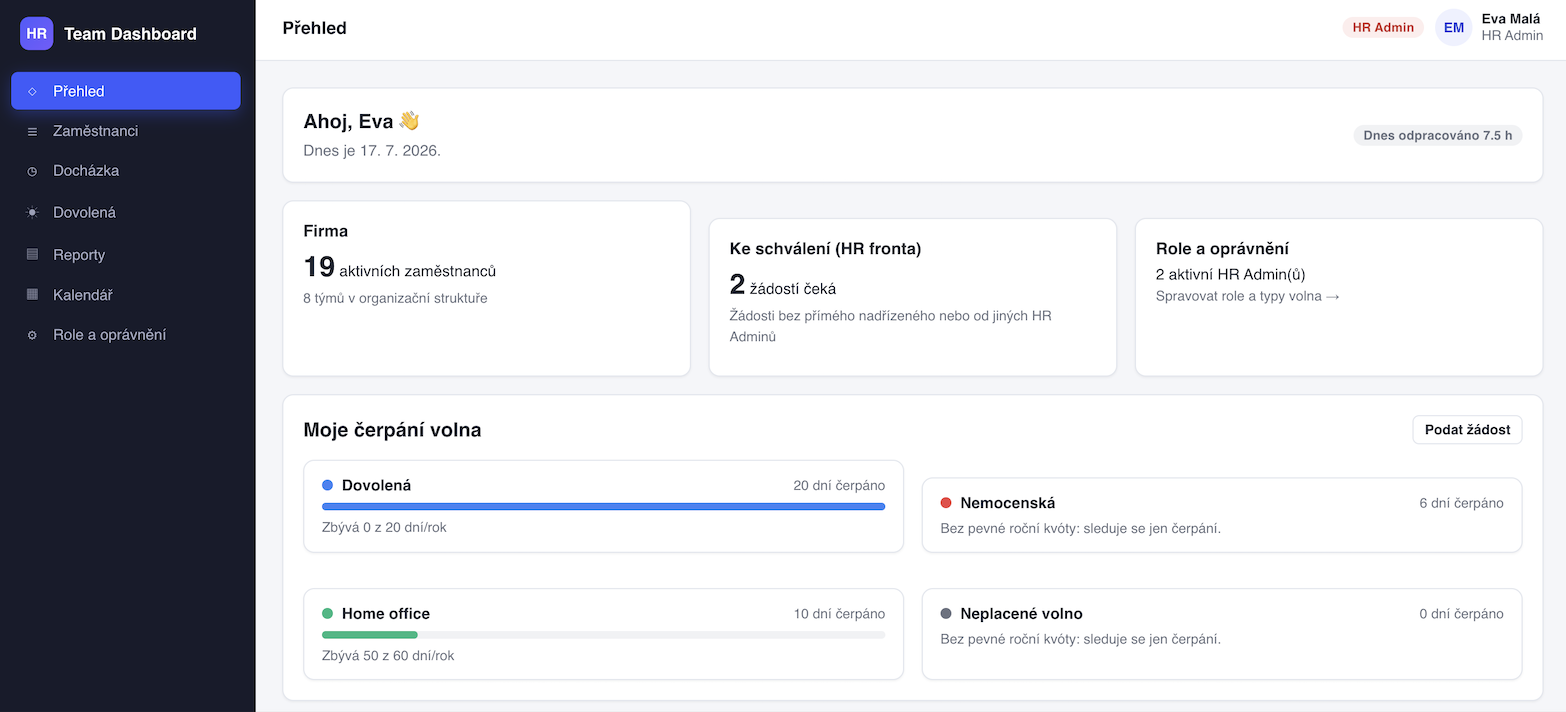Click the blue Dovolená progress bar
Screen dimensions: 1566x712
point(603,507)
